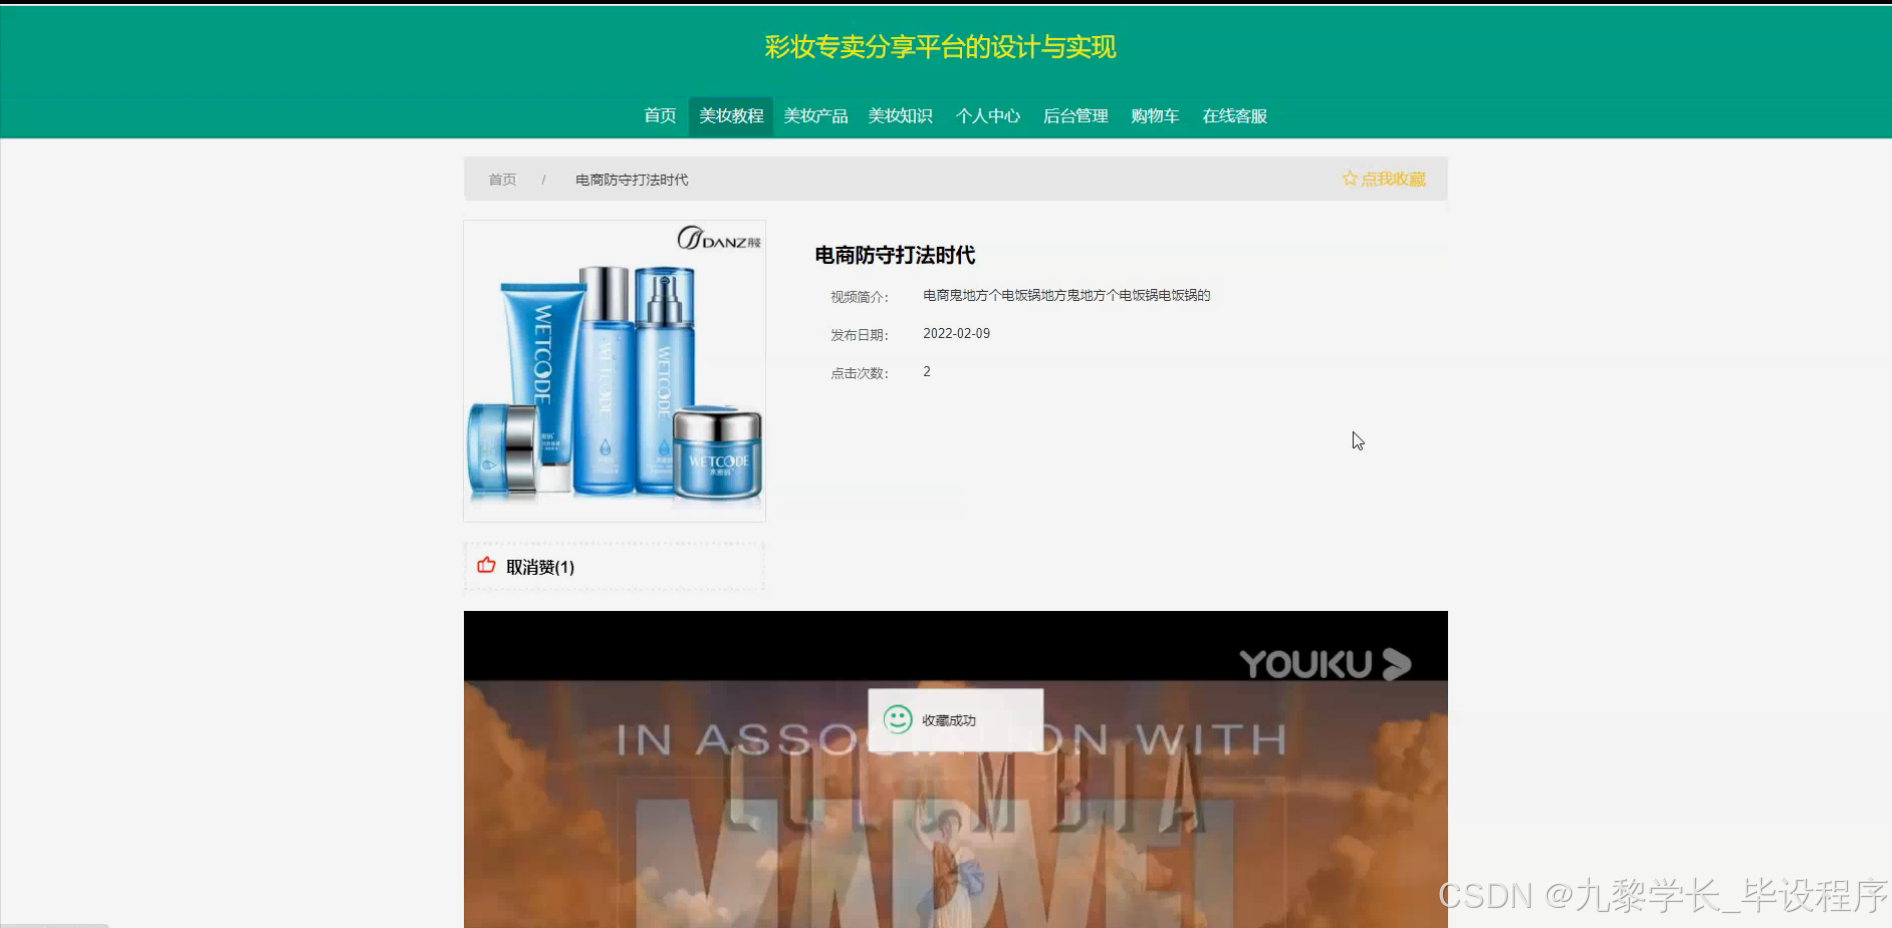The width and height of the screenshot is (1892, 928).
Task: Click the 视频简介 description text
Action: [x=1066, y=296]
